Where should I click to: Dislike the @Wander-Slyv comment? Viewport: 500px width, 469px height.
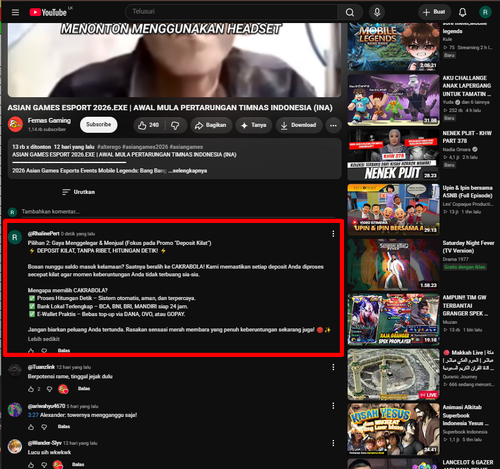(44, 465)
